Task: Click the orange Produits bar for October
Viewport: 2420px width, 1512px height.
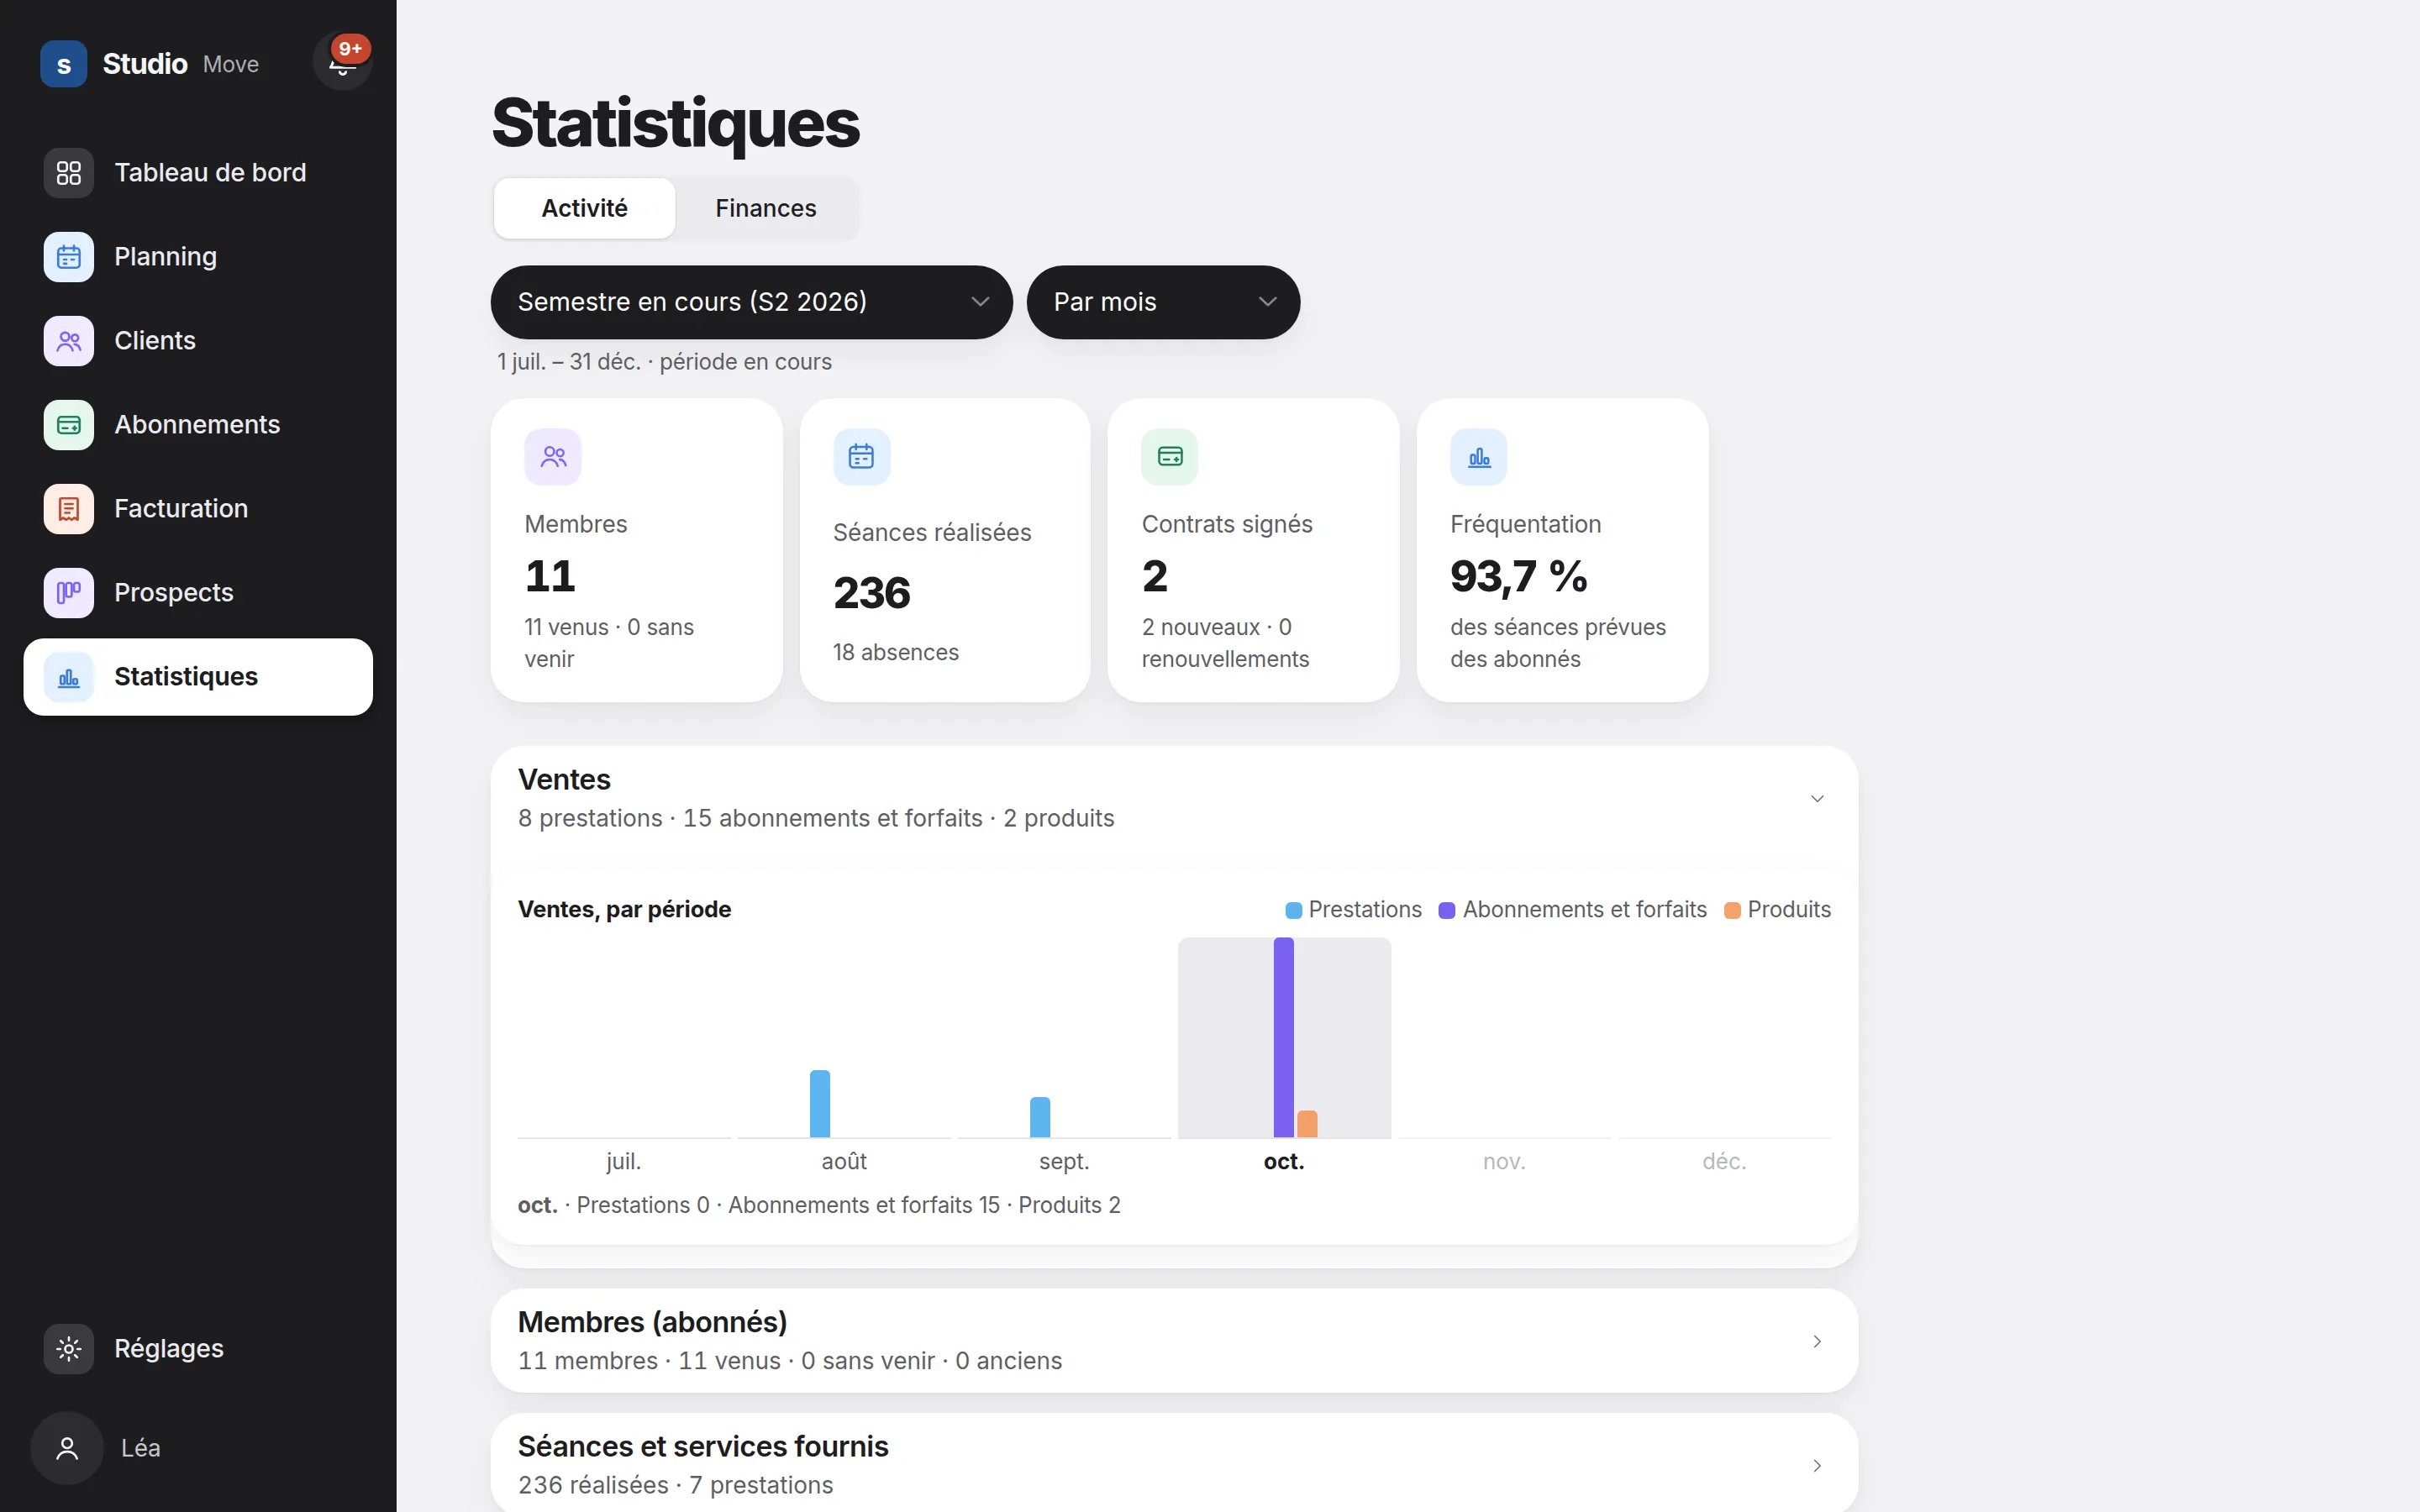Action: click(x=1307, y=1124)
